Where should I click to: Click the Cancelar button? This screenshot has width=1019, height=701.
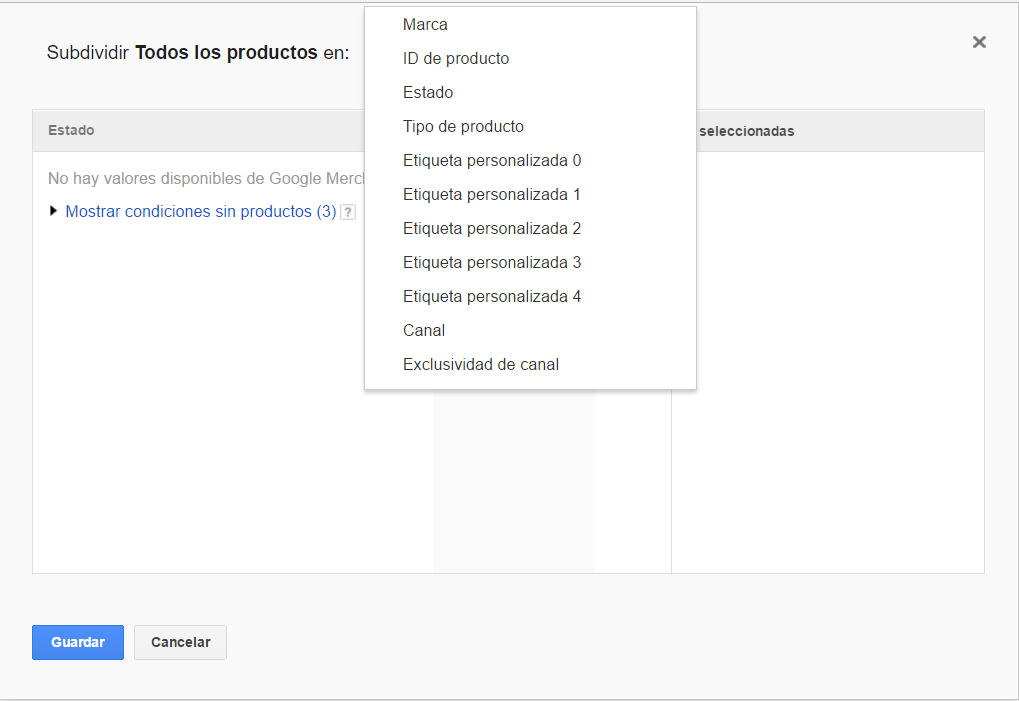pos(181,642)
